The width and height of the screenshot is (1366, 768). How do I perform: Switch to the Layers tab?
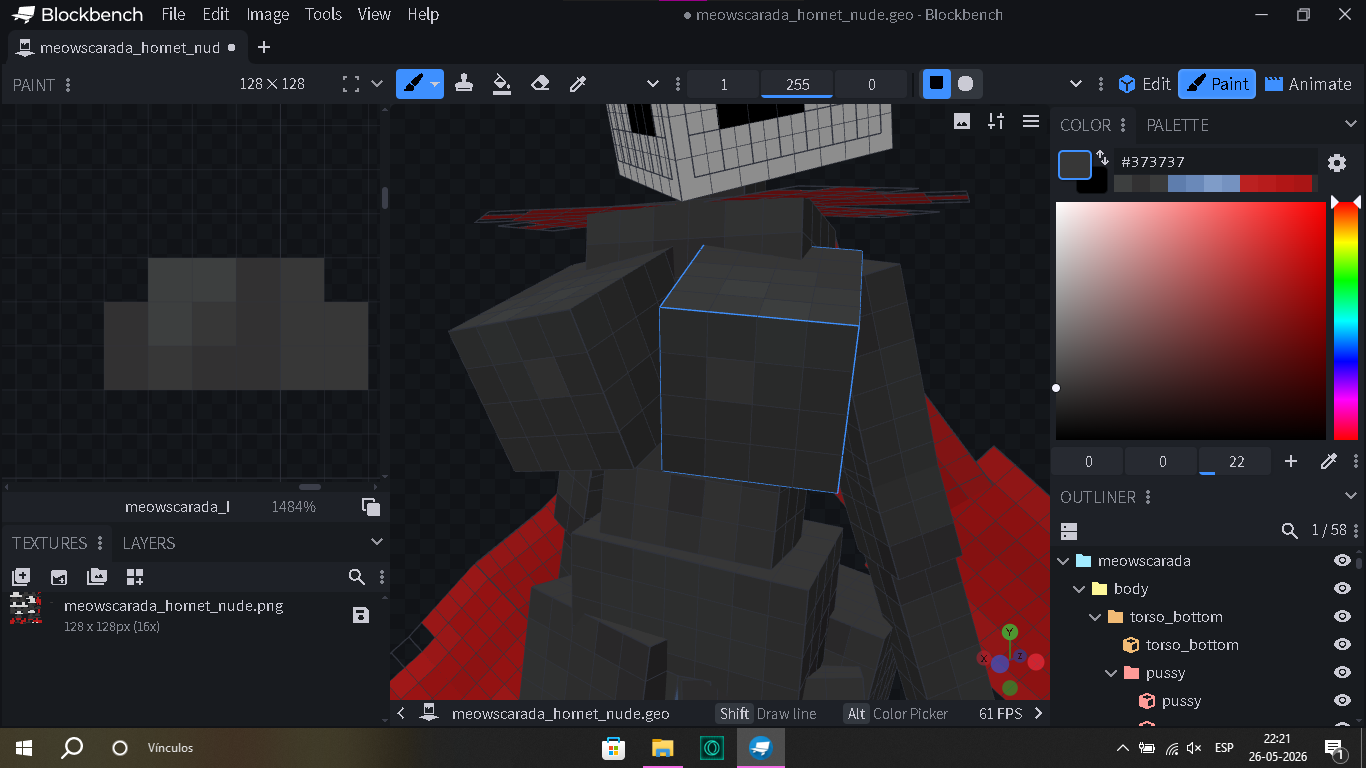point(149,543)
